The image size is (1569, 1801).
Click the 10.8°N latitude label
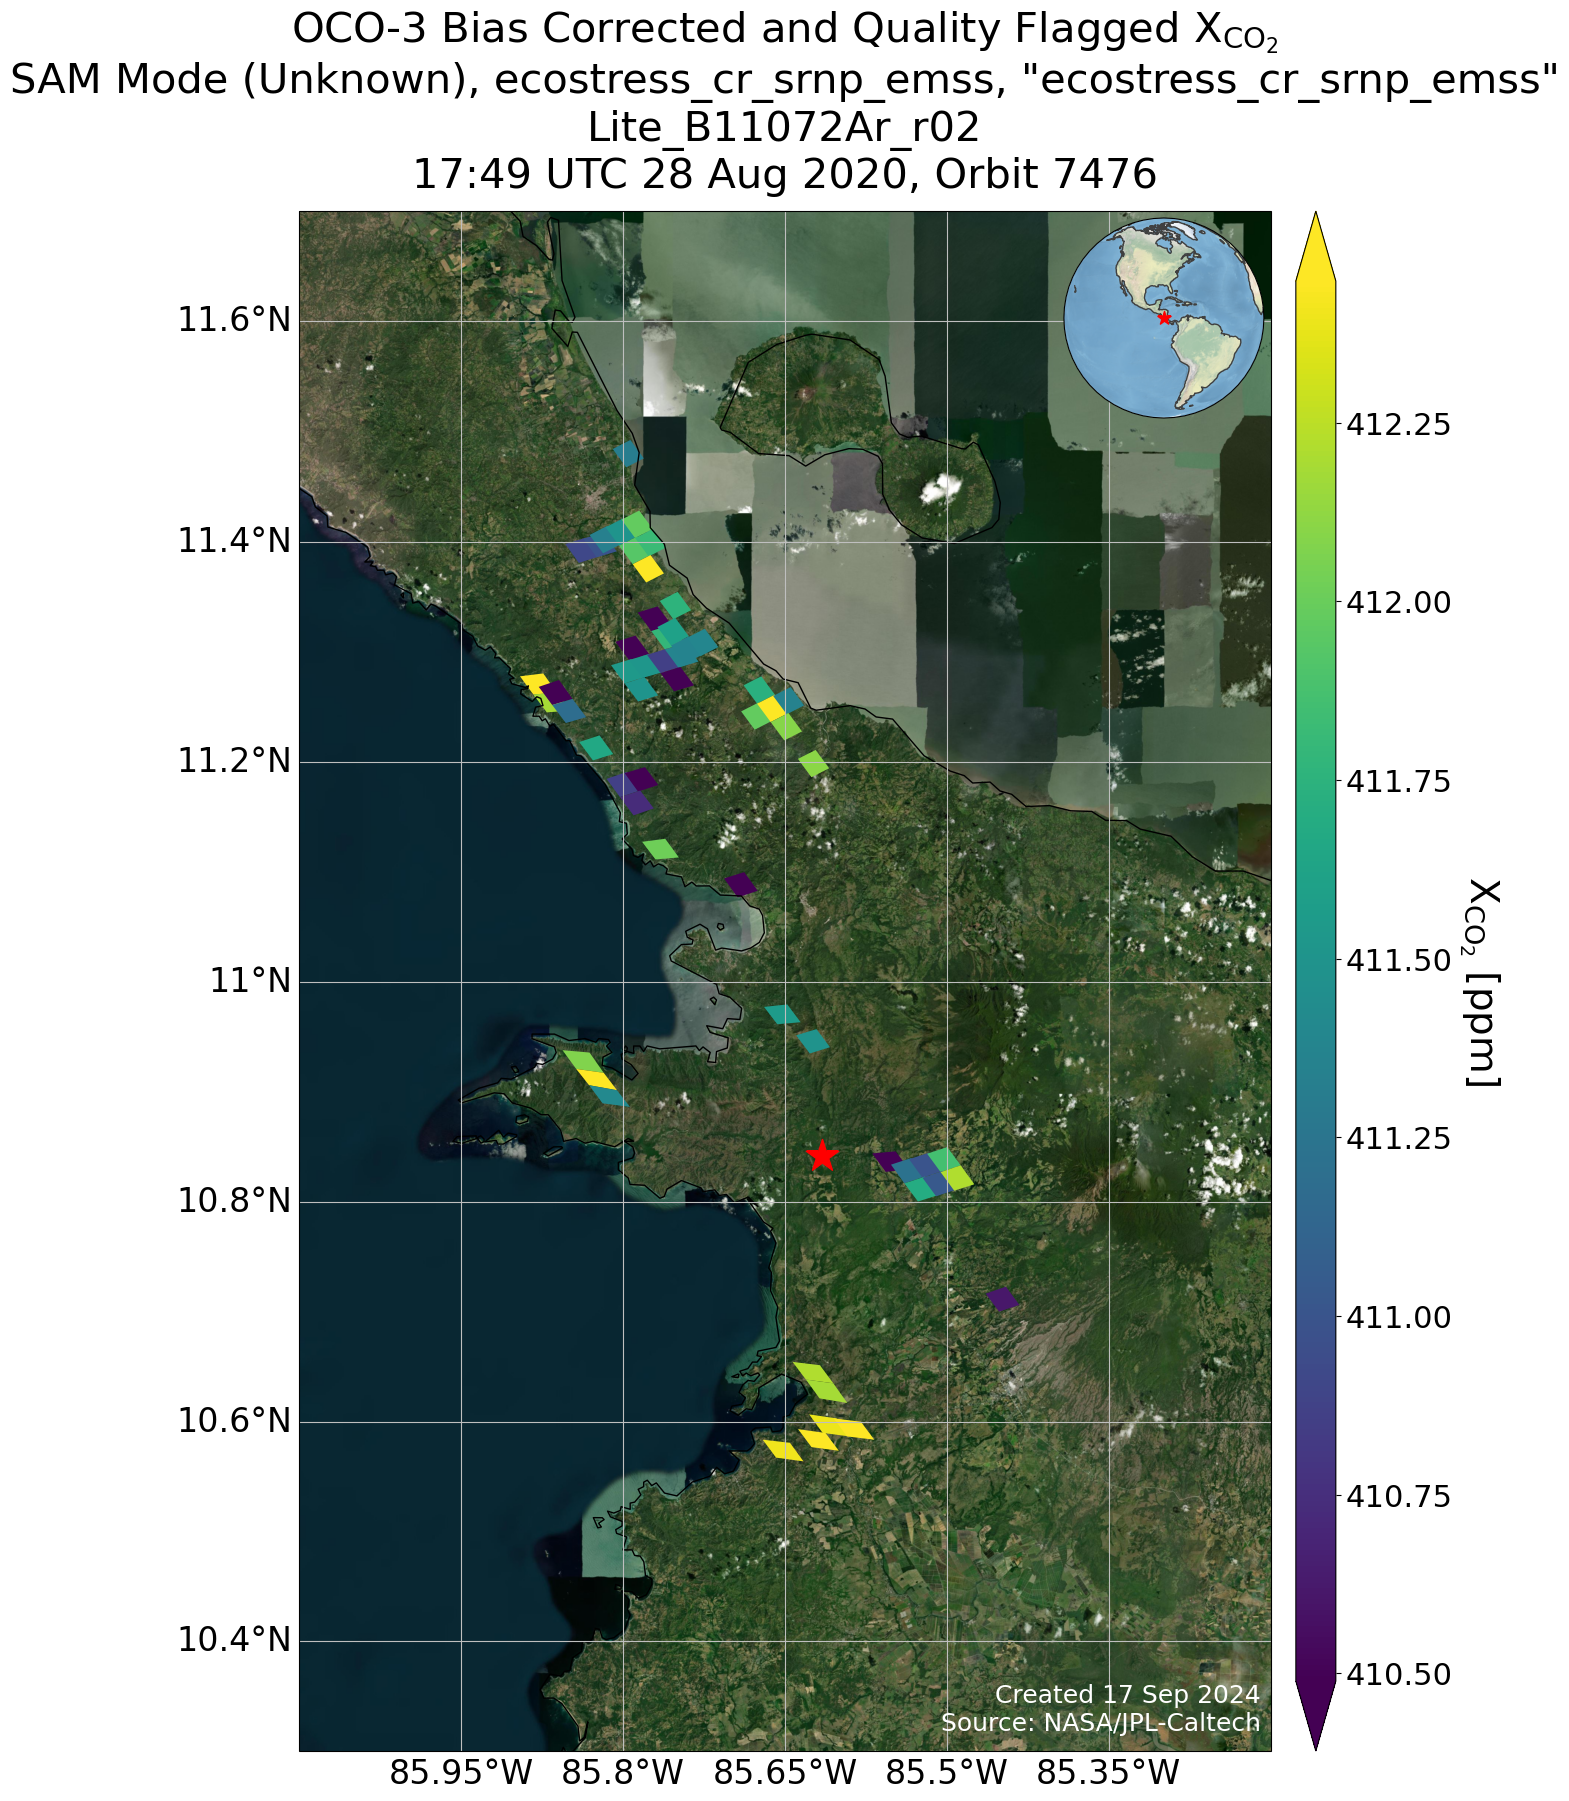(233, 1201)
